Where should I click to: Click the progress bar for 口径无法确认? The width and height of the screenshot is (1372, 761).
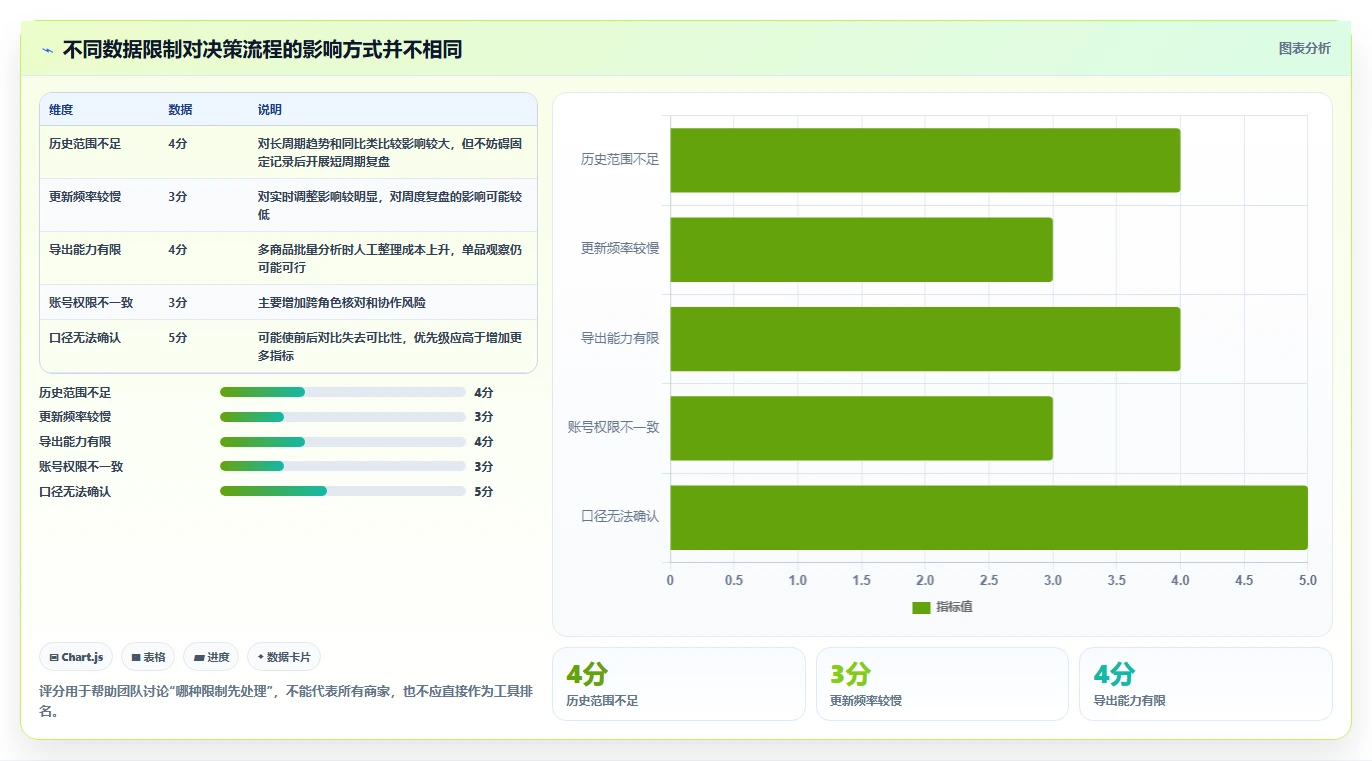point(343,491)
